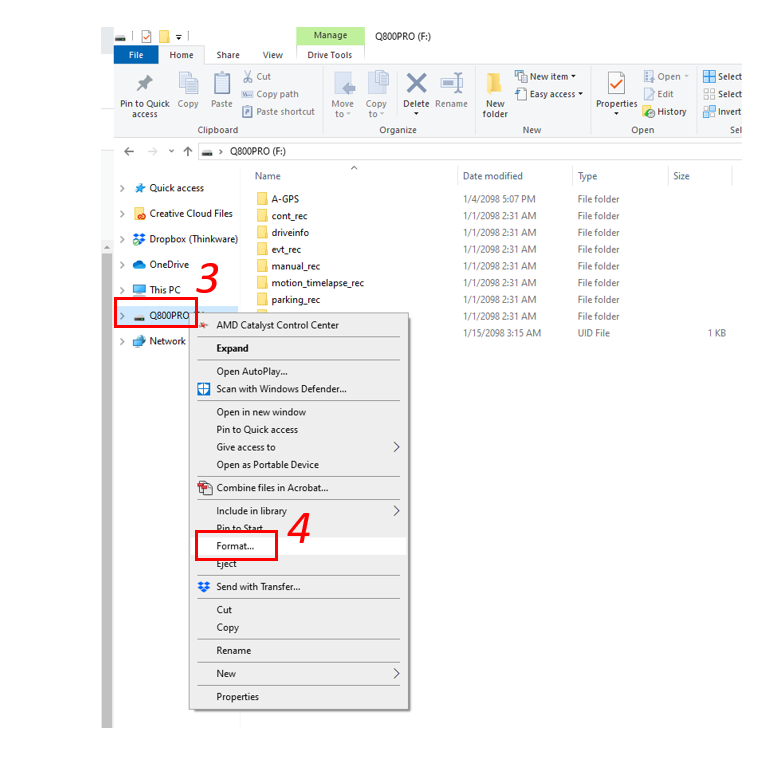Click the Rename ribbon icon

(x=451, y=83)
